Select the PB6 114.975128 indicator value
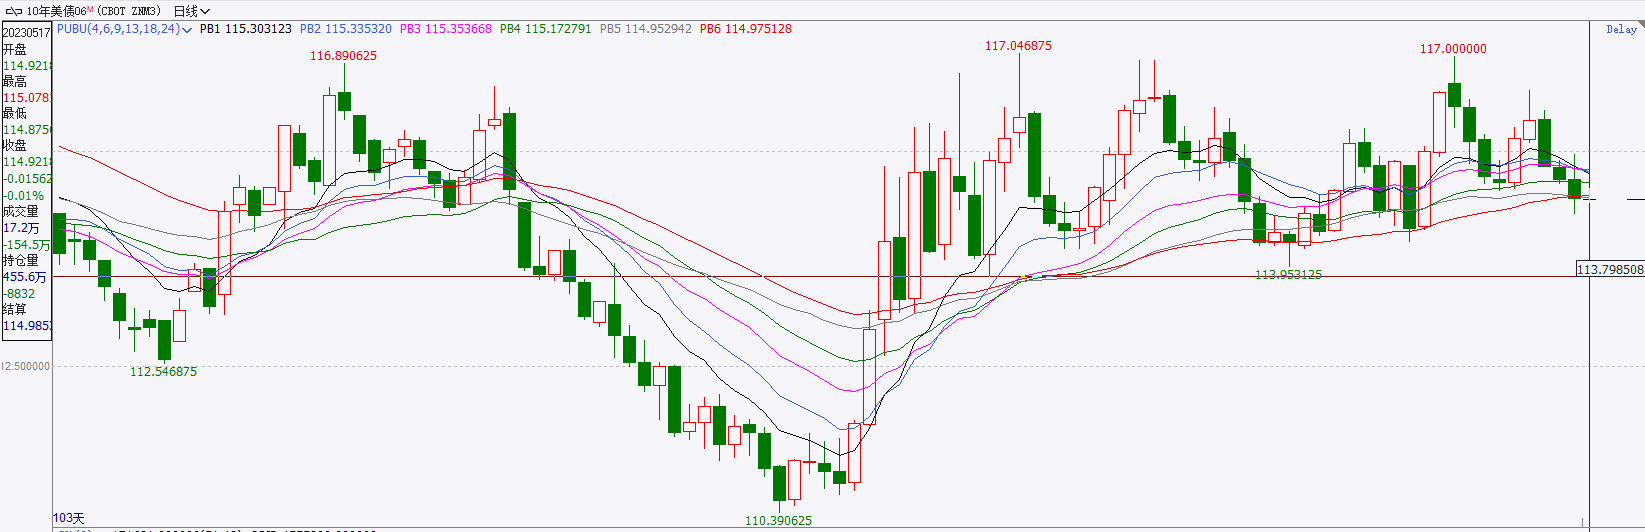Viewport: 1645px width, 532px height. (x=746, y=29)
